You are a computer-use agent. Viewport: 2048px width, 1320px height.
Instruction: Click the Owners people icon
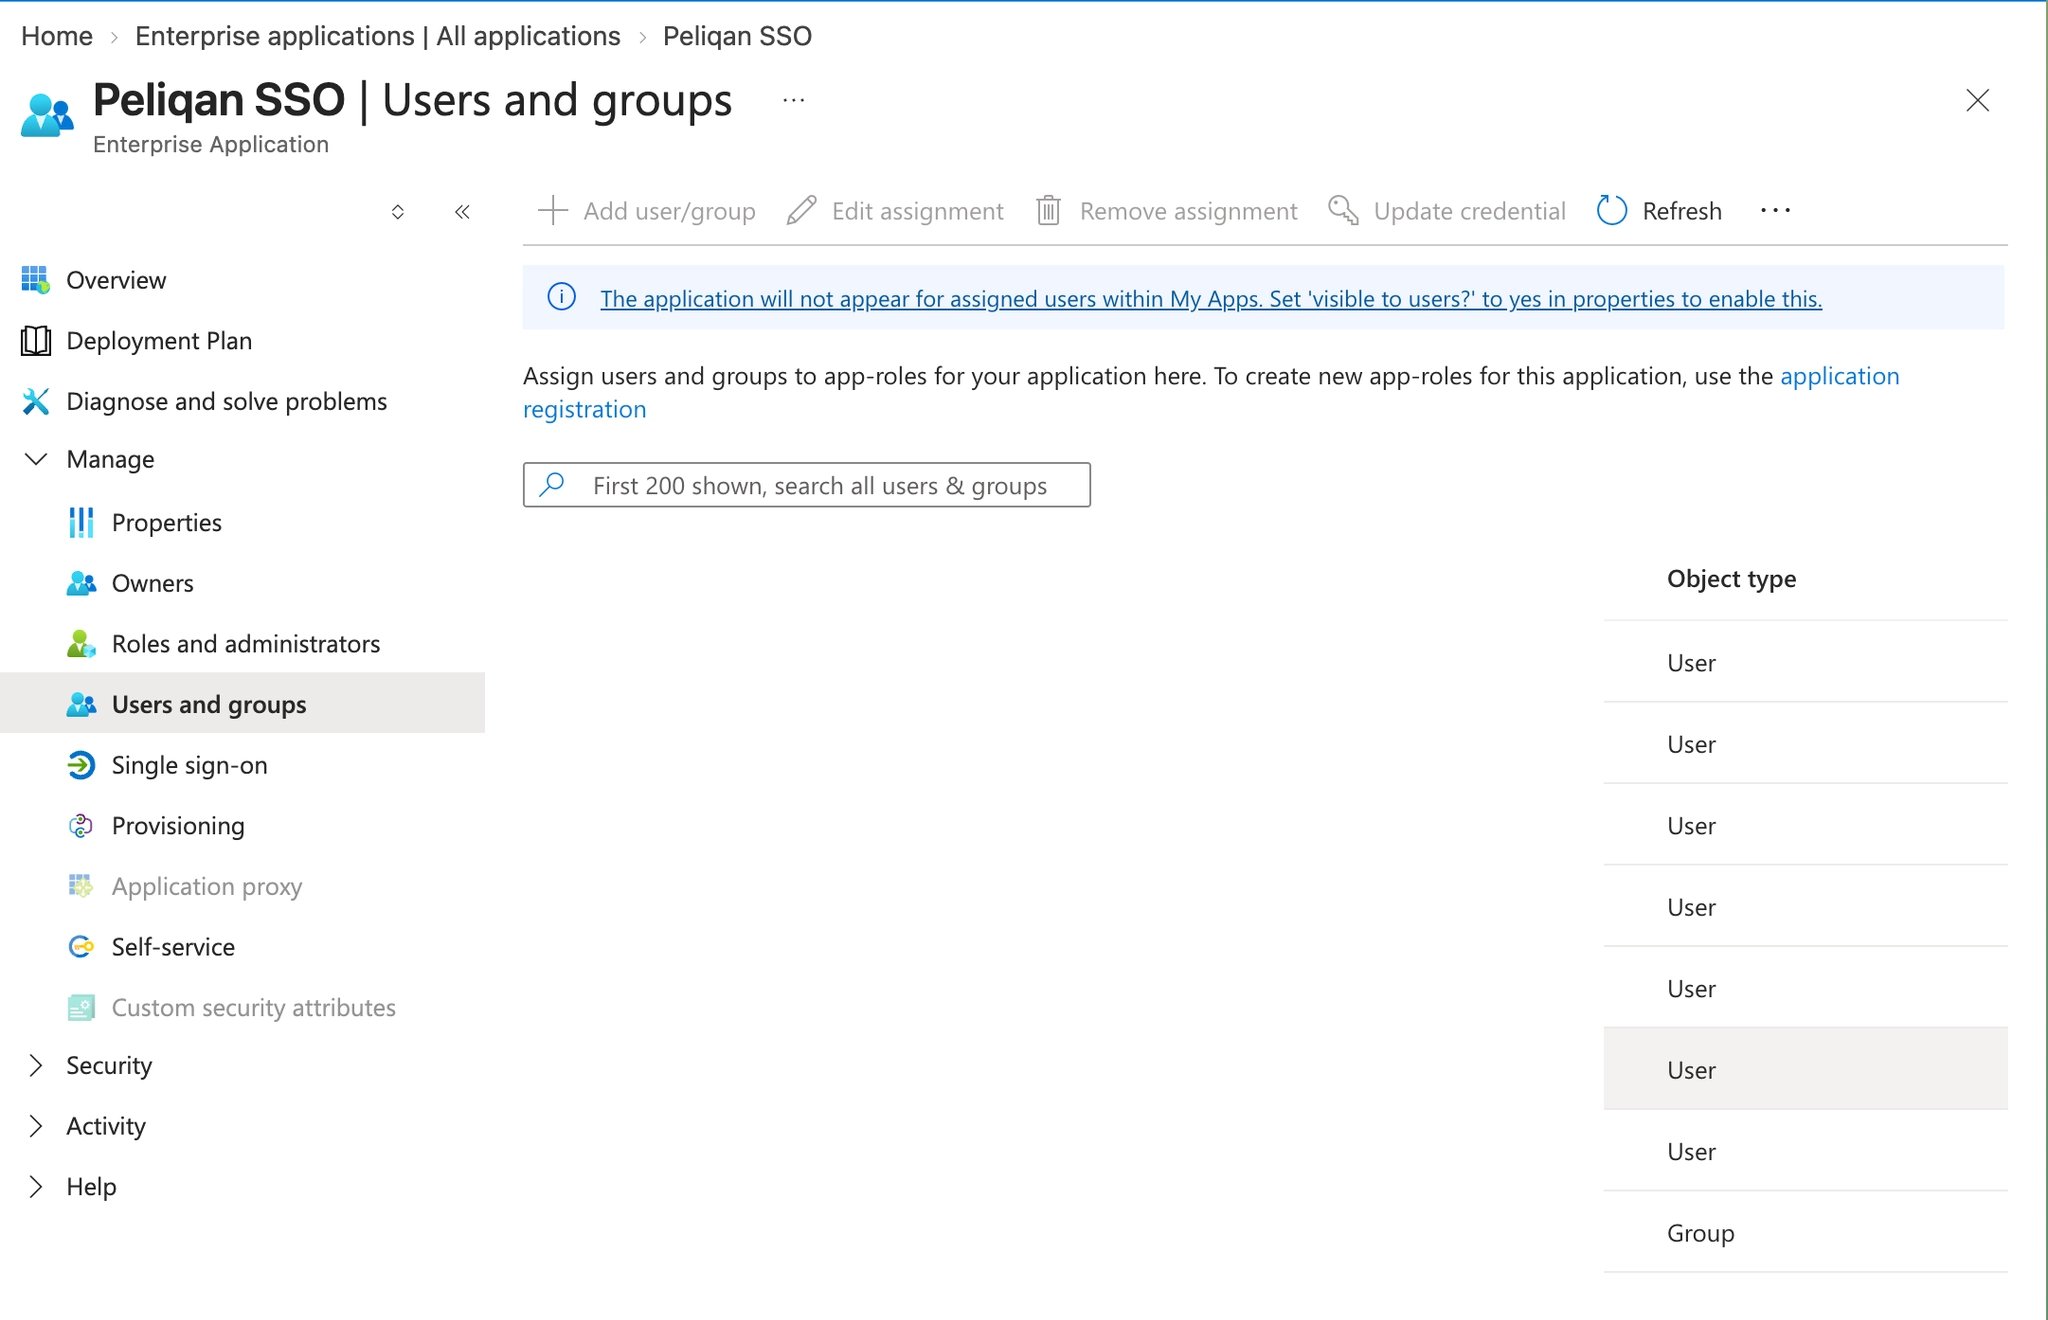(81, 583)
